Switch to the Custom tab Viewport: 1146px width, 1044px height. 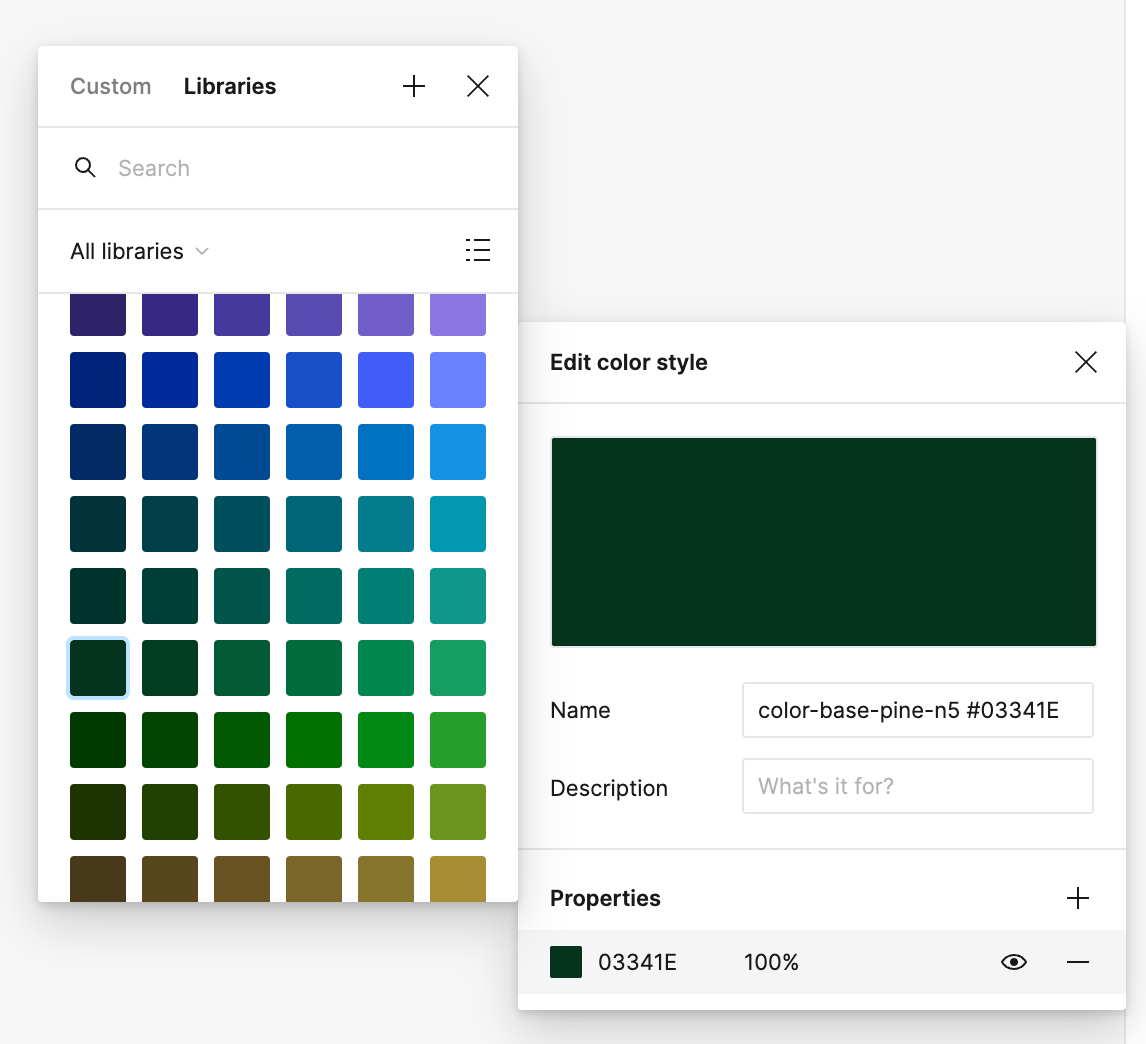[110, 86]
